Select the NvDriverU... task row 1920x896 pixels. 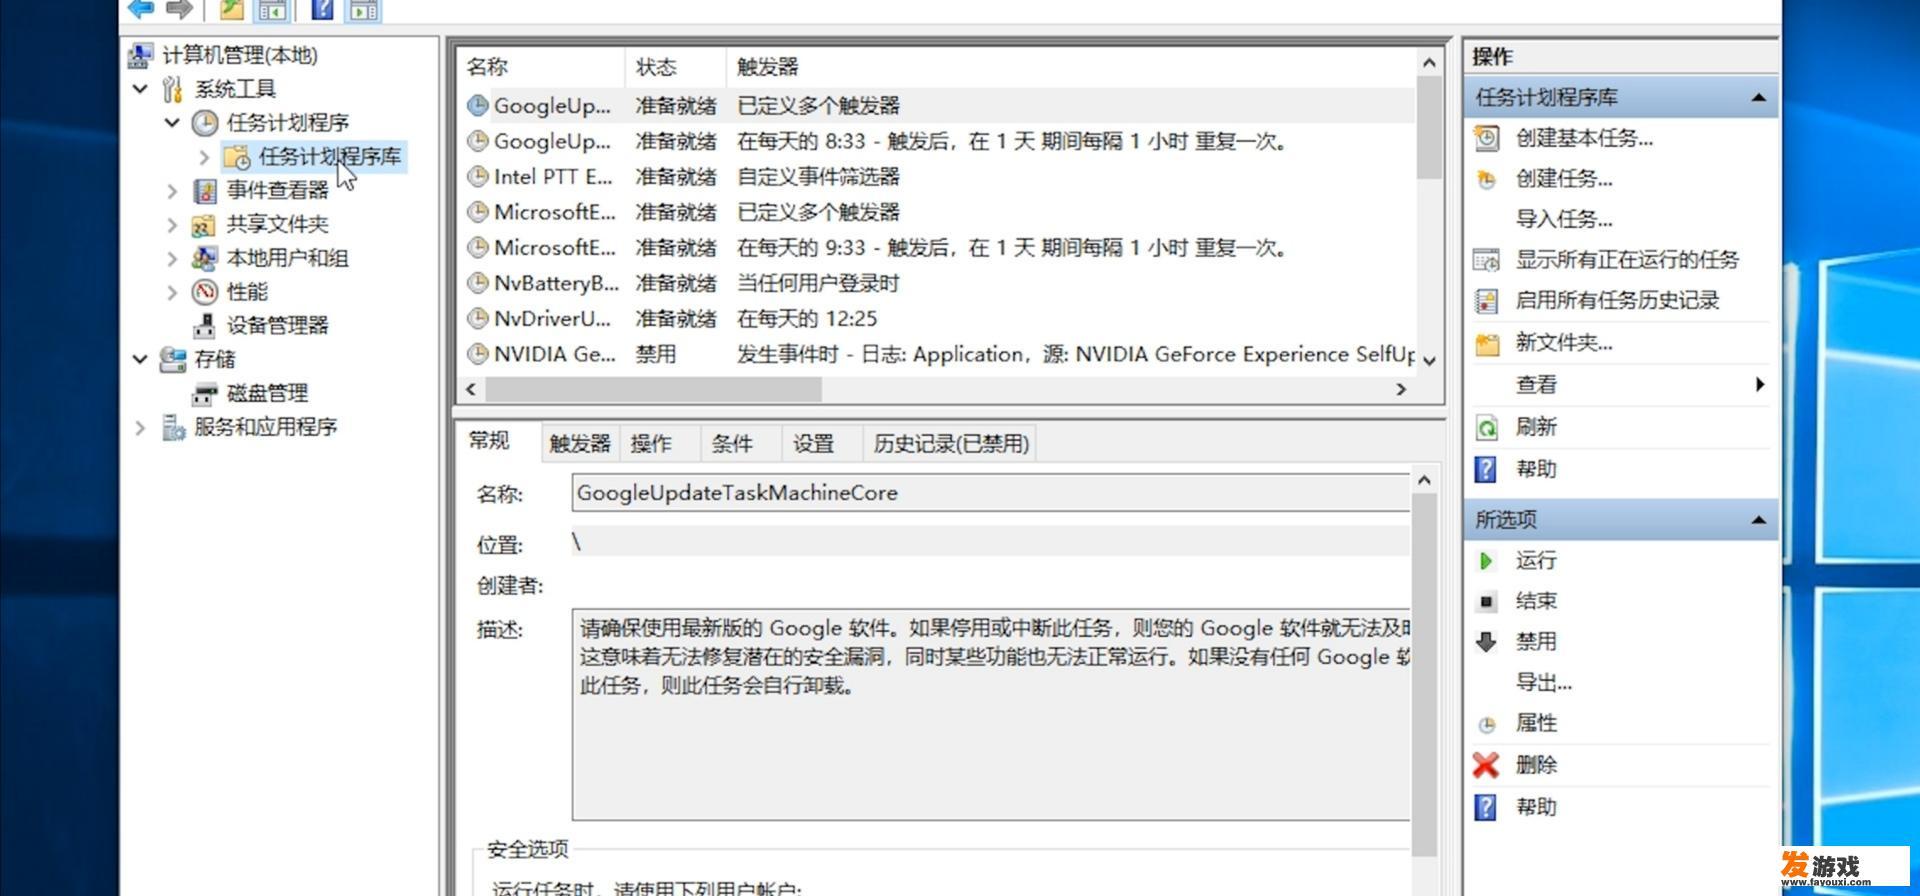coord(938,319)
